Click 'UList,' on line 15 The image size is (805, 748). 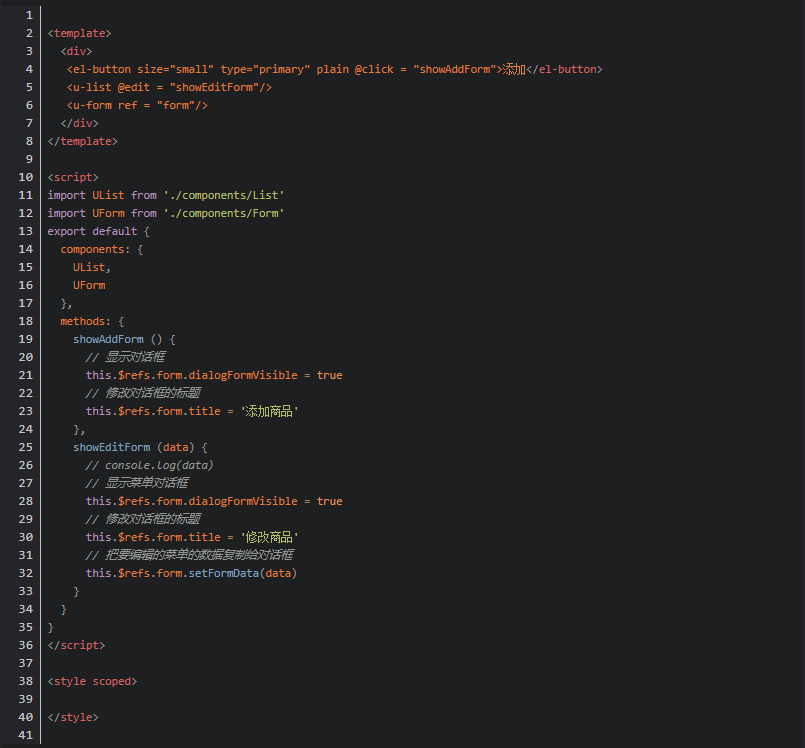click(x=92, y=267)
